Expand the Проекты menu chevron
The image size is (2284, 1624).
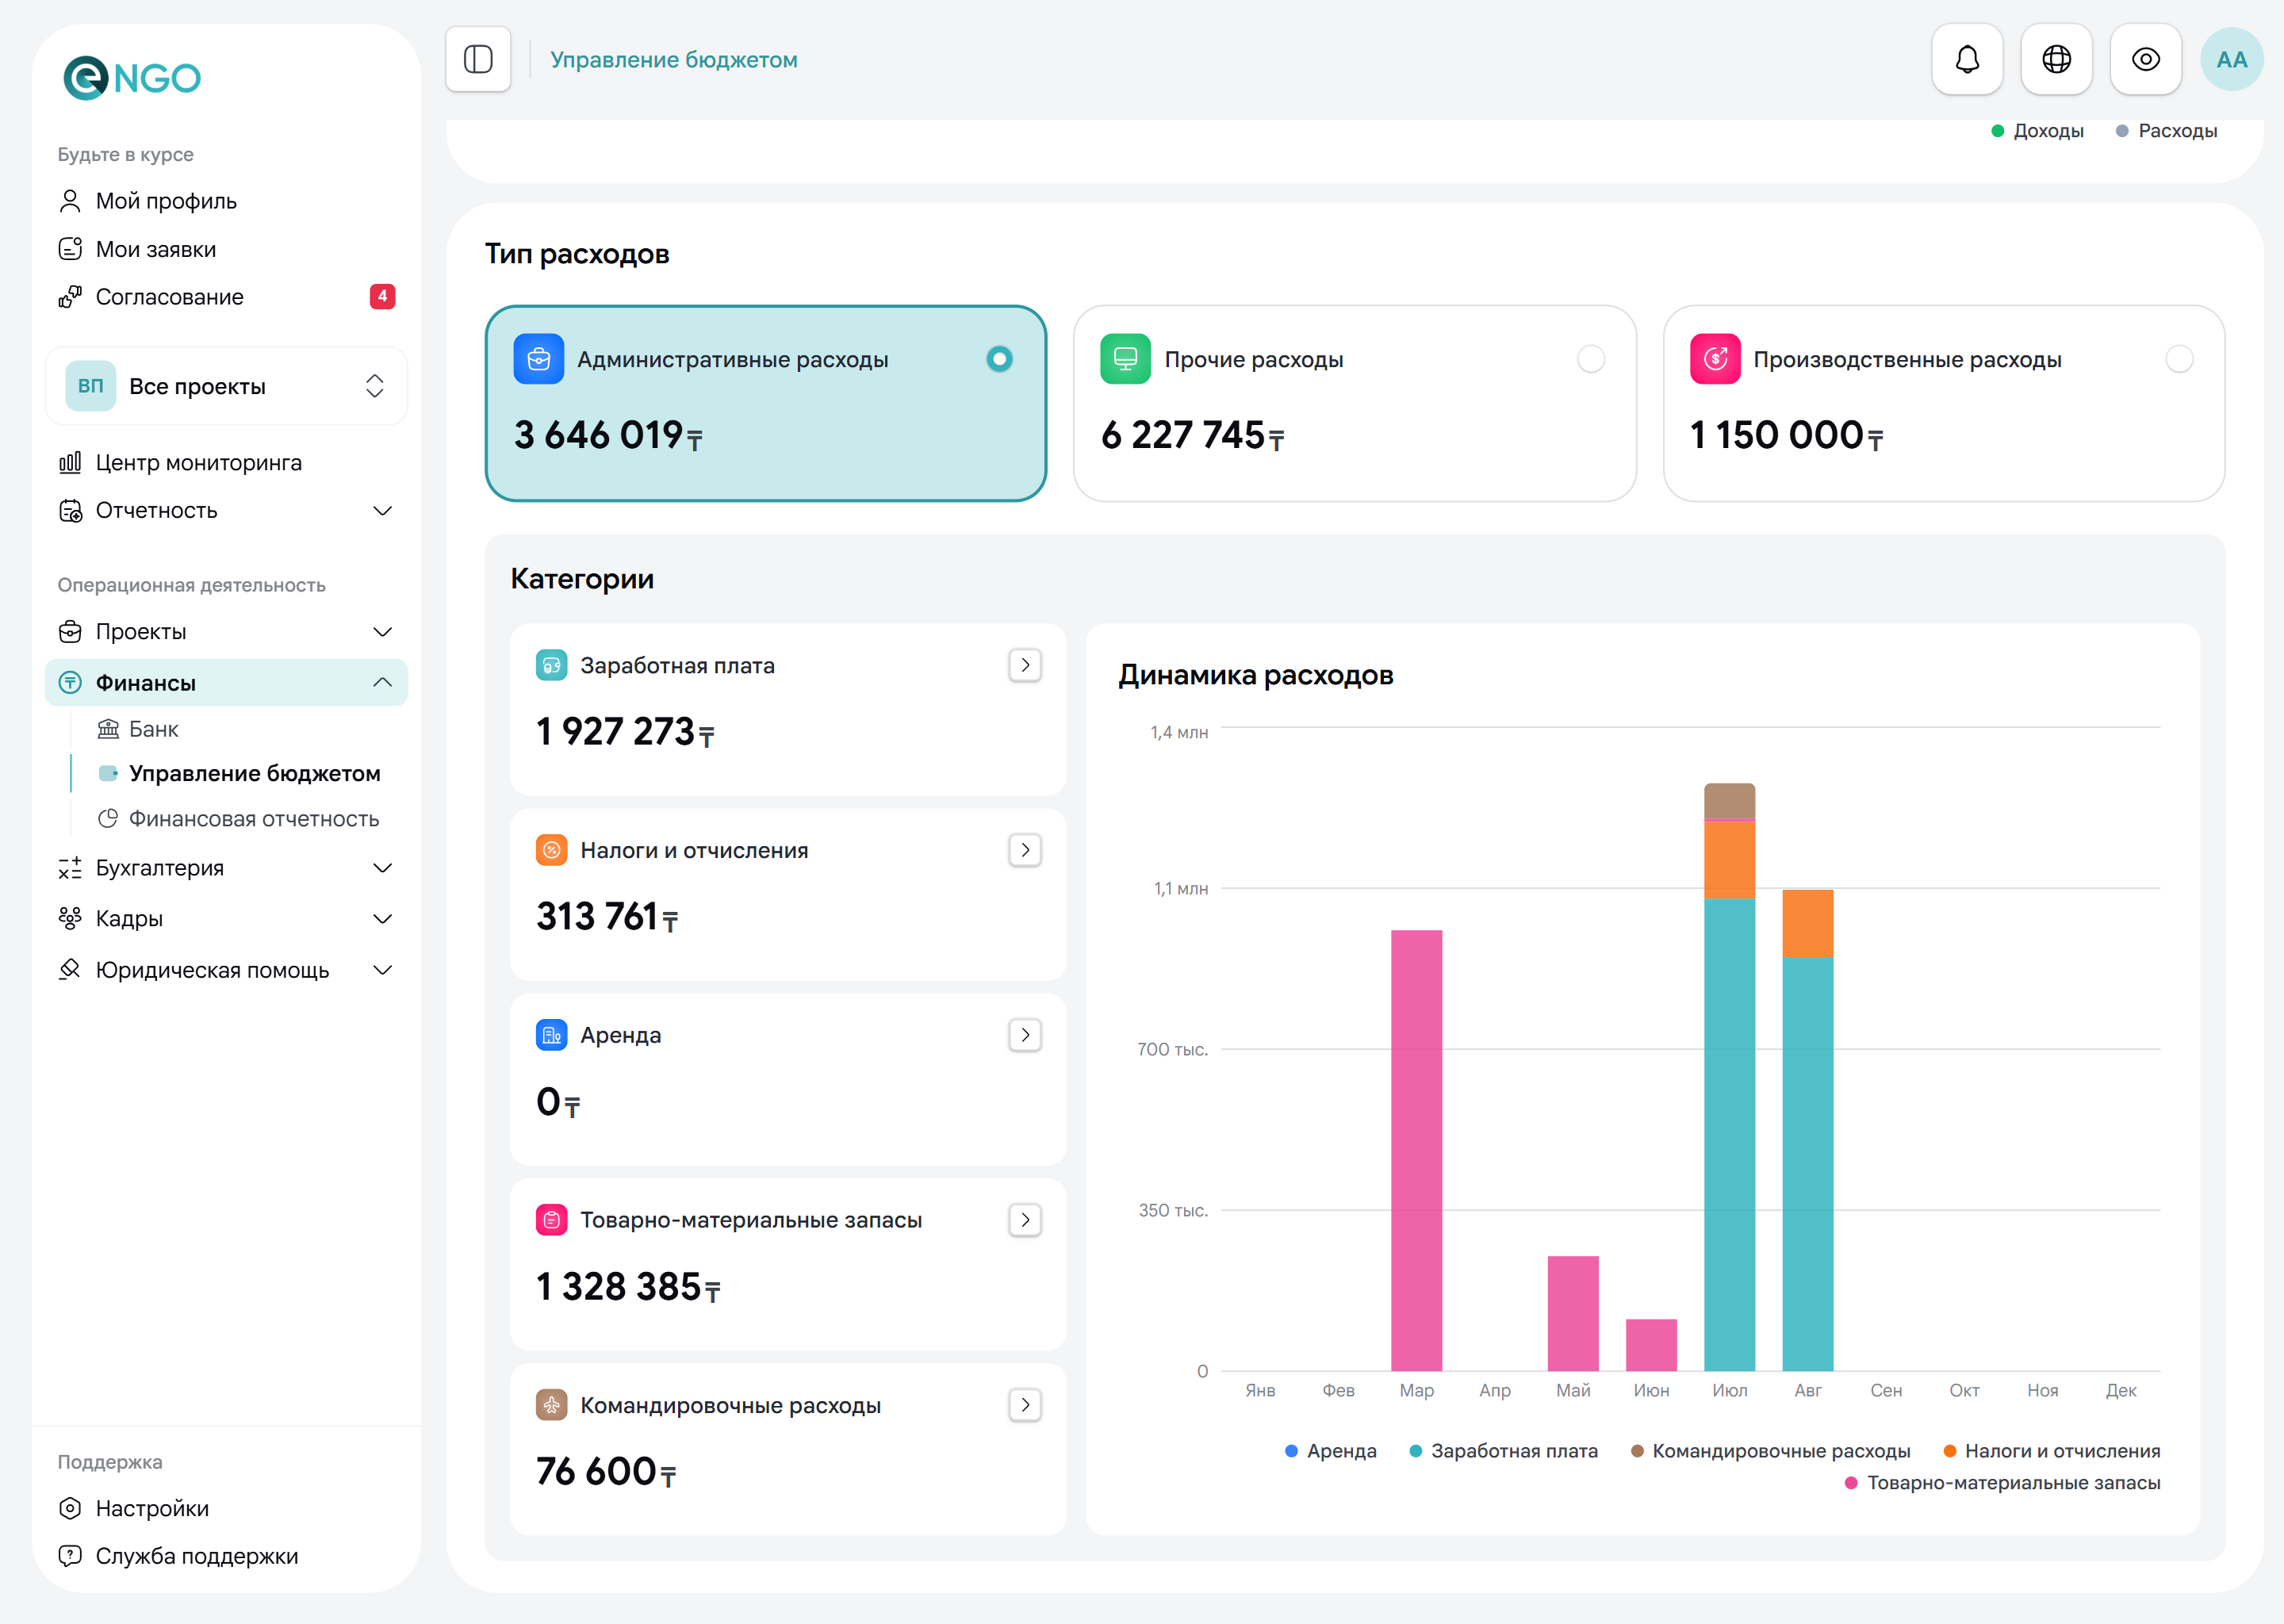[382, 632]
